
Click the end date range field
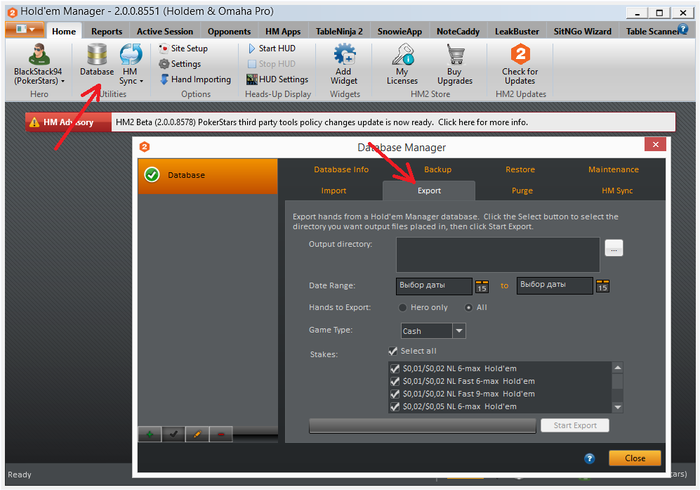(x=555, y=286)
